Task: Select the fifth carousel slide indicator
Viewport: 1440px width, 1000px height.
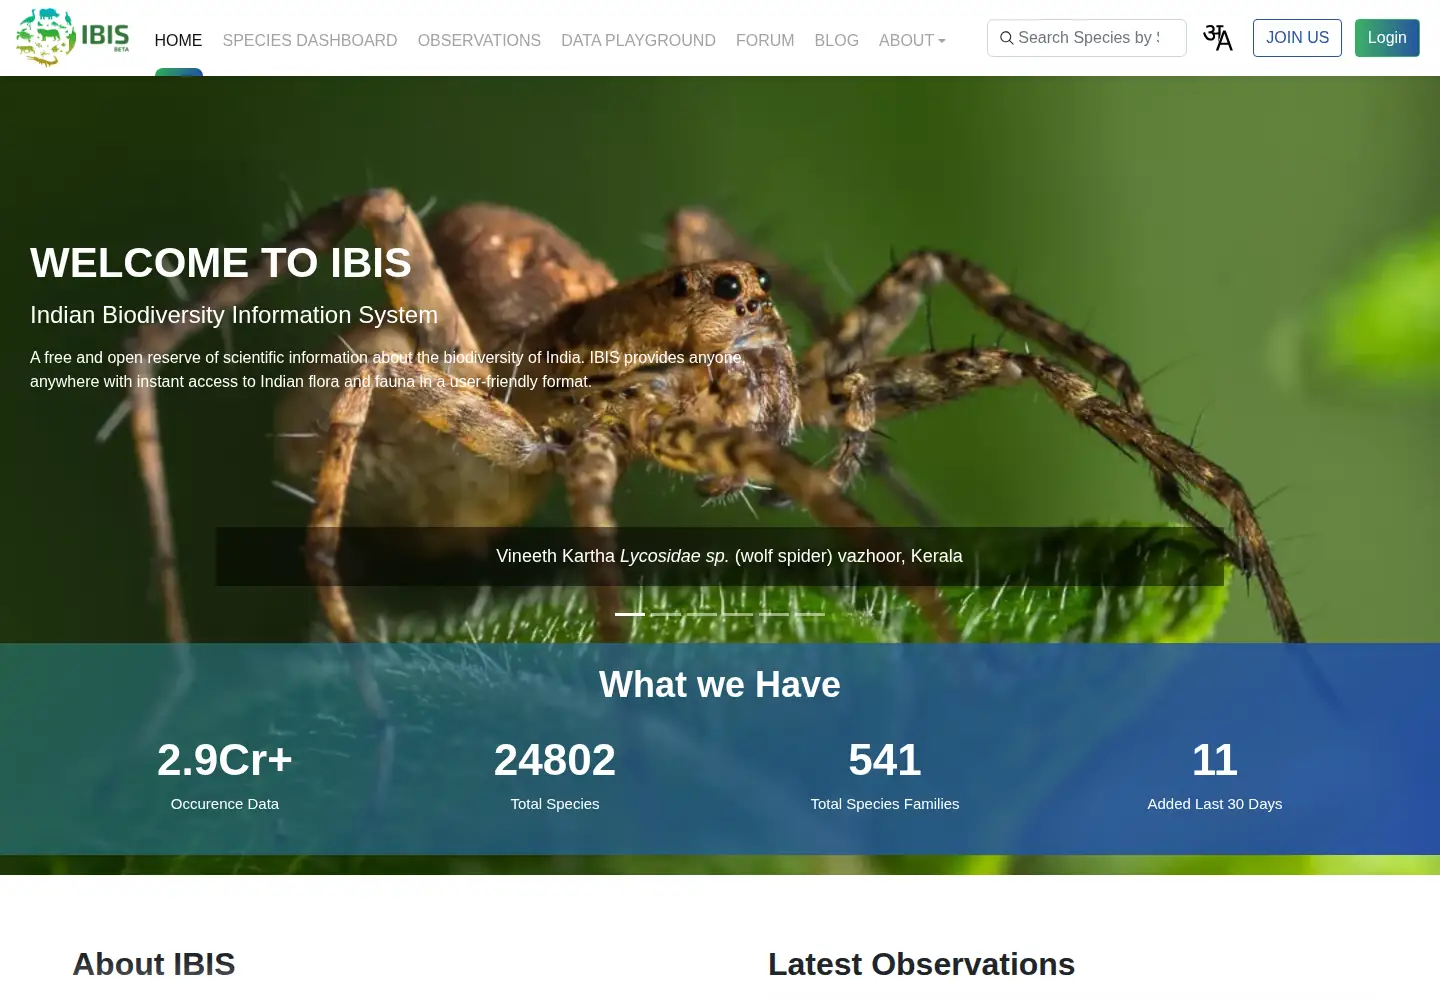Action: tap(774, 614)
